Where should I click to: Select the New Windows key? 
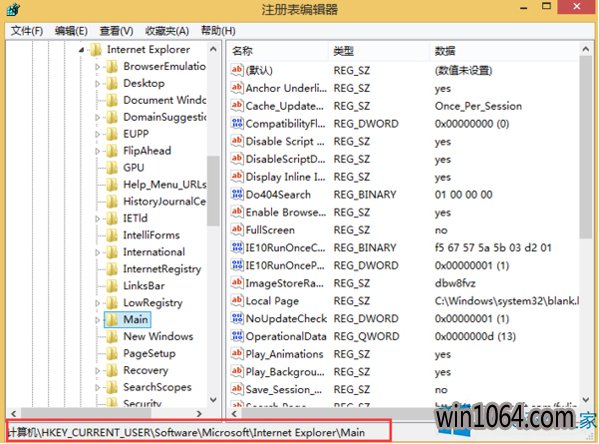click(158, 336)
